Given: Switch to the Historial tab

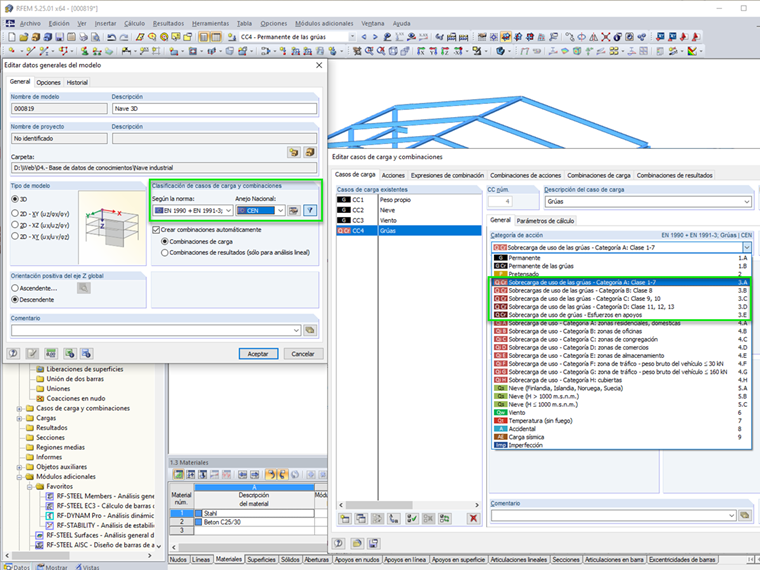Looking at the screenshot, I should (x=77, y=82).
